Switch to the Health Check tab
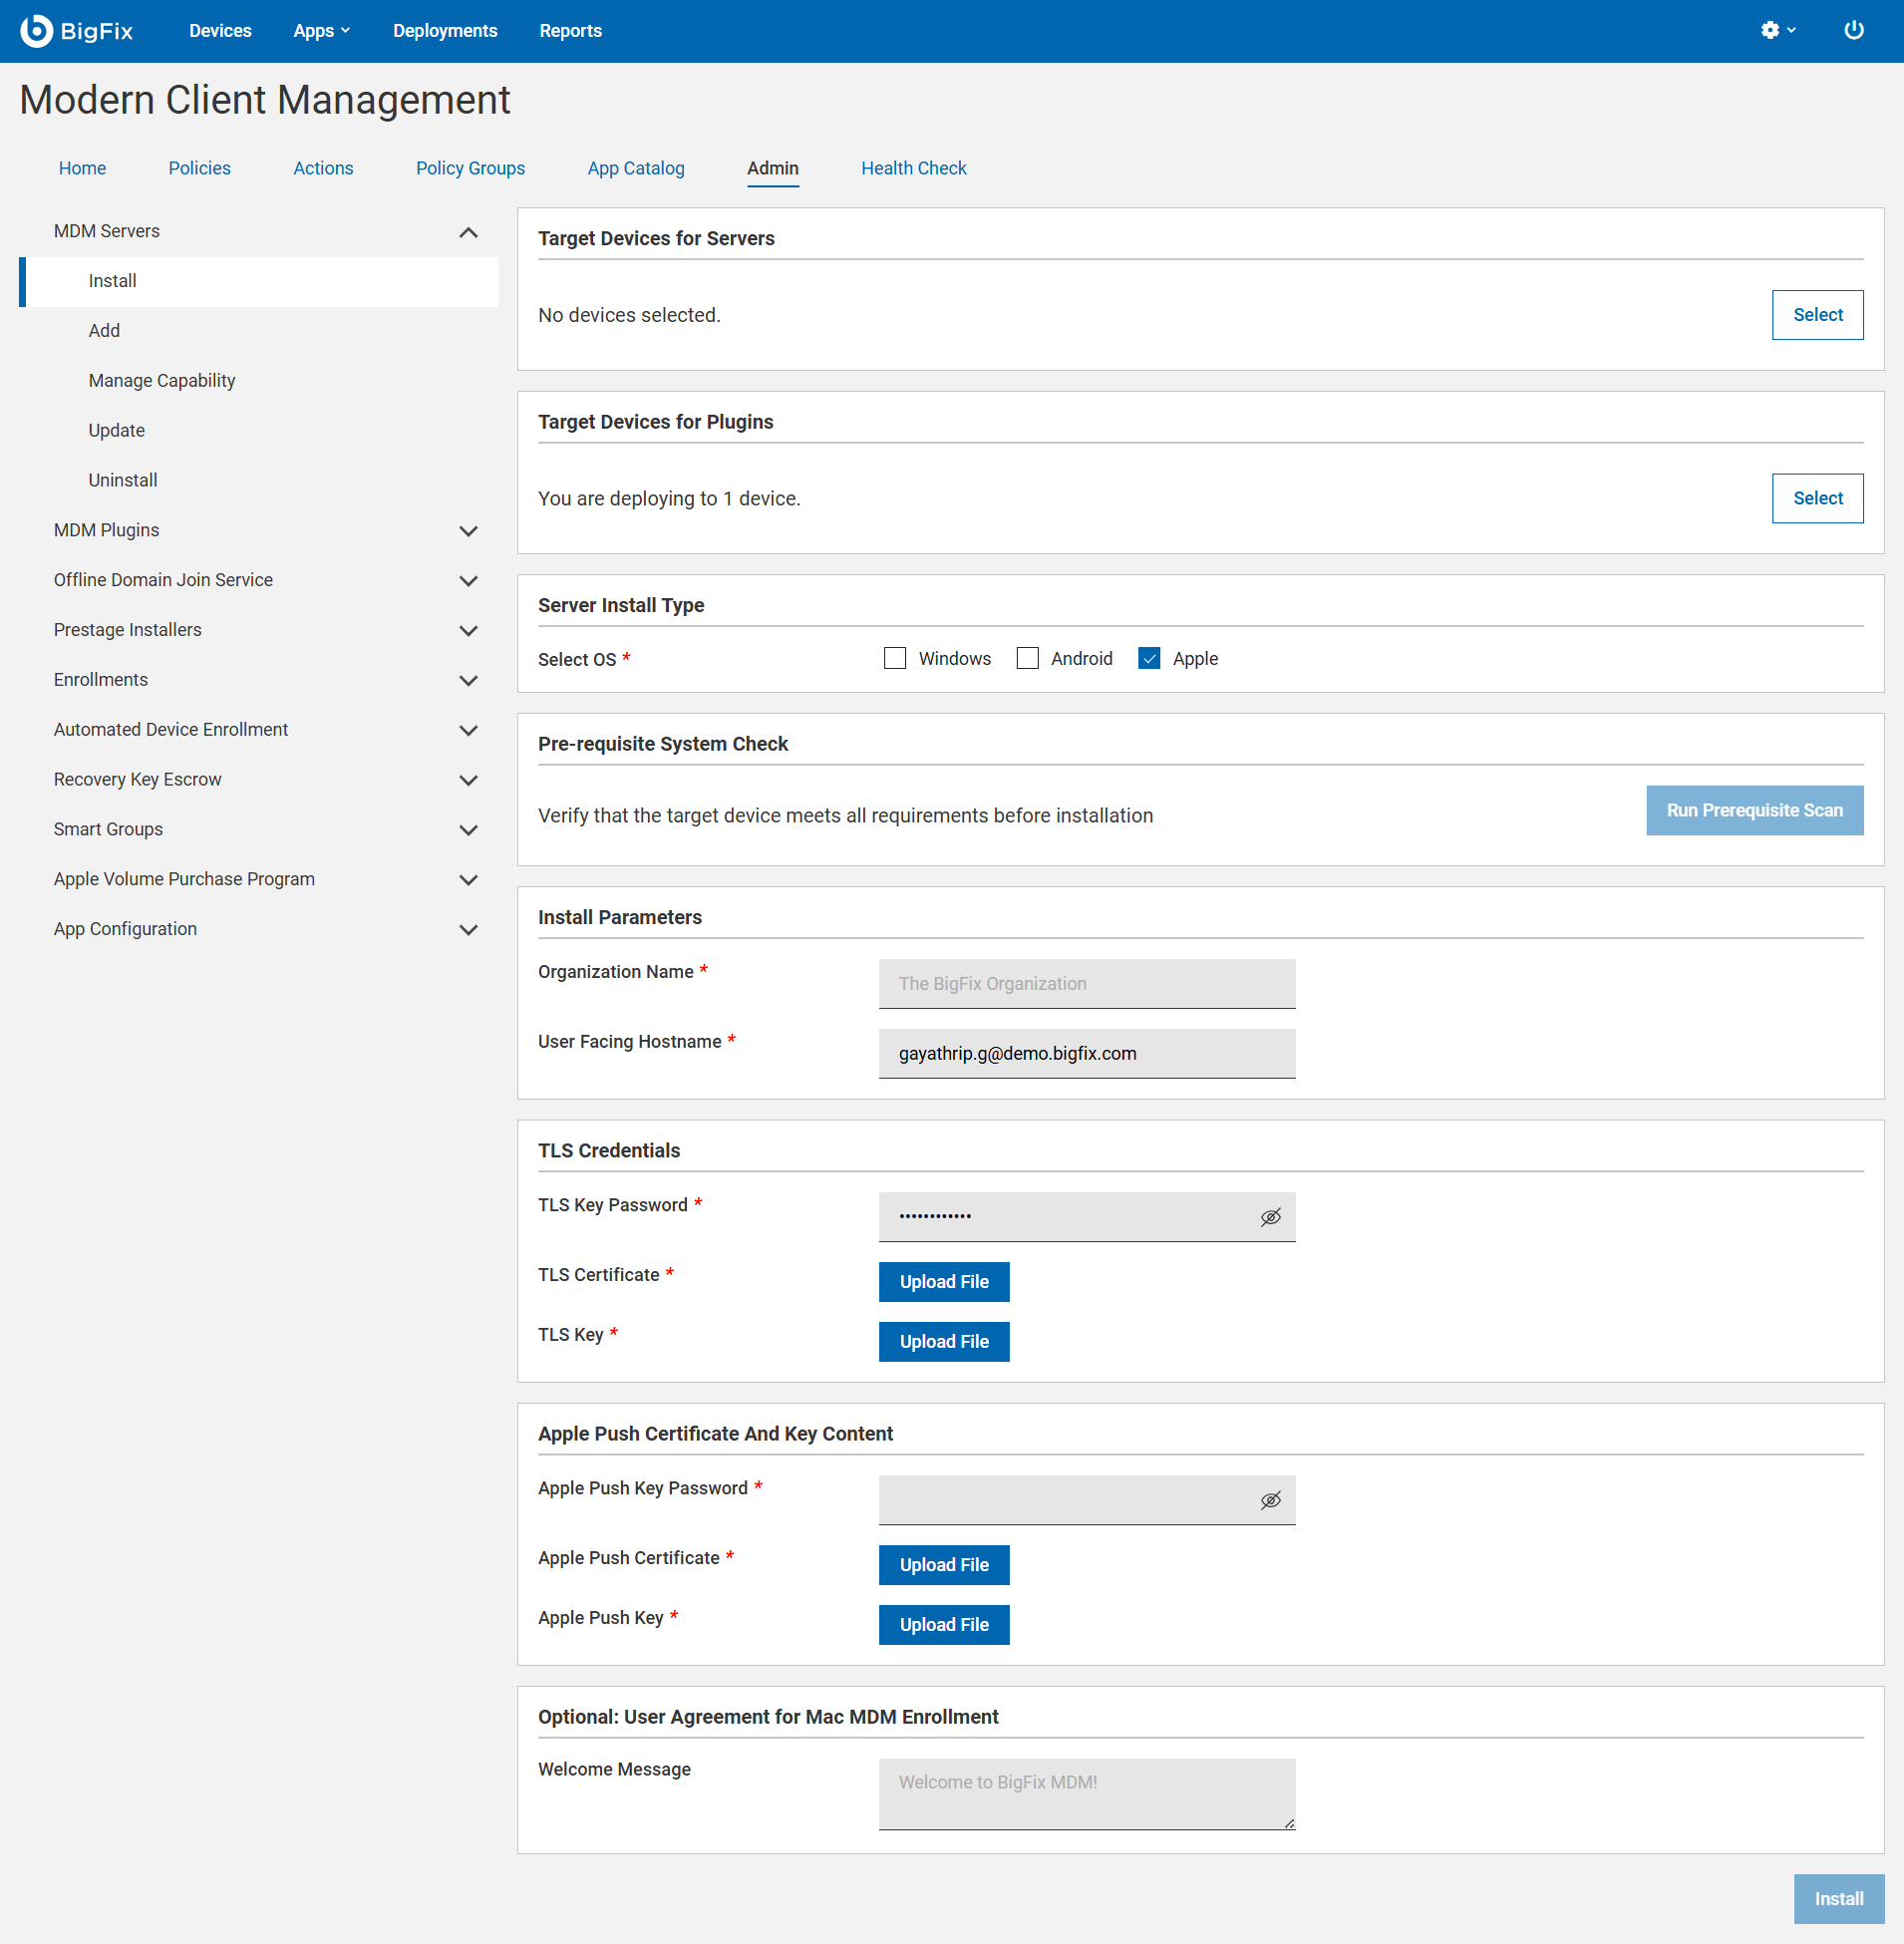The height and width of the screenshot is (1944, 1904). (x=913, y=168)
